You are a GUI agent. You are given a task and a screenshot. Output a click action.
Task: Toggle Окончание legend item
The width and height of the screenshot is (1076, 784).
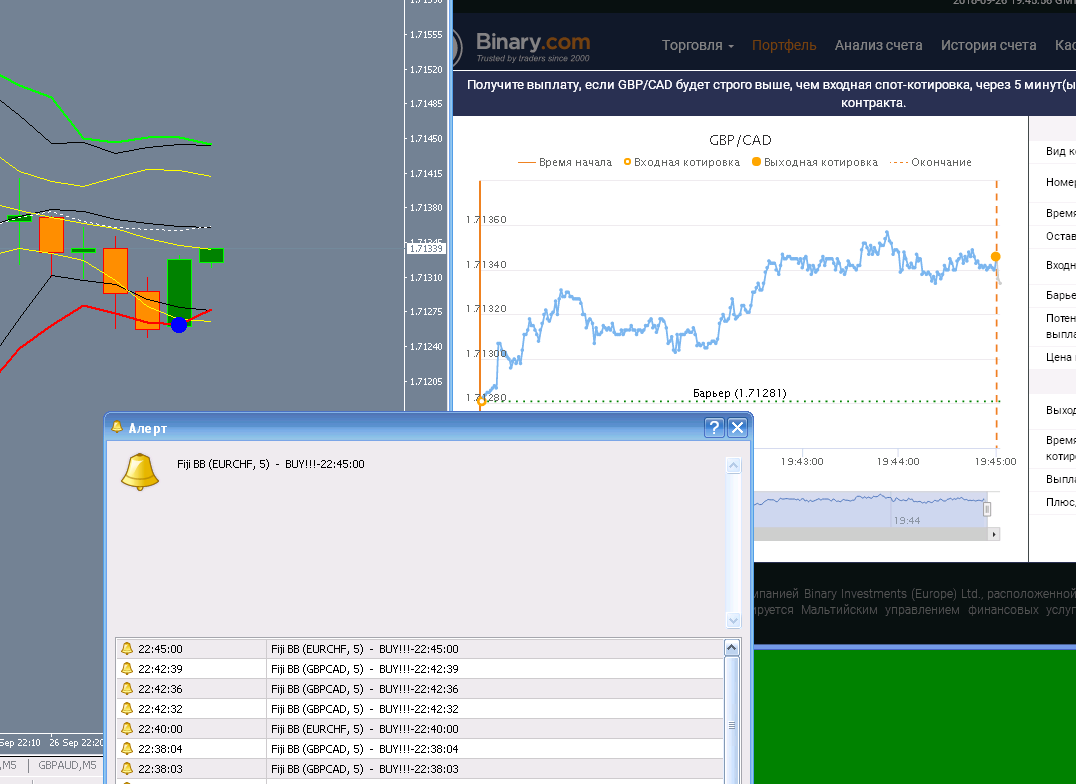(931, 163)
